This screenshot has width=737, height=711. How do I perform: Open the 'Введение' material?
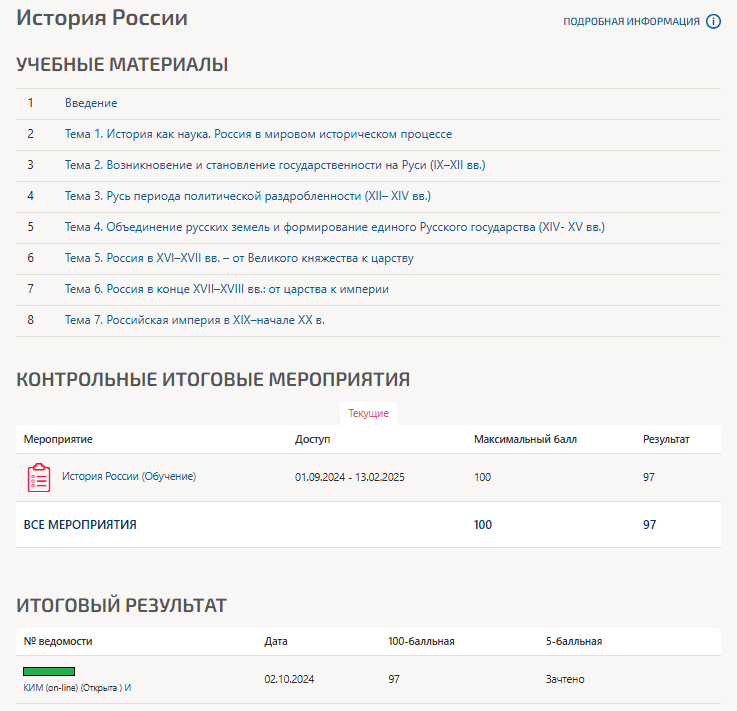pyautogui.click(x=91, y=103)
